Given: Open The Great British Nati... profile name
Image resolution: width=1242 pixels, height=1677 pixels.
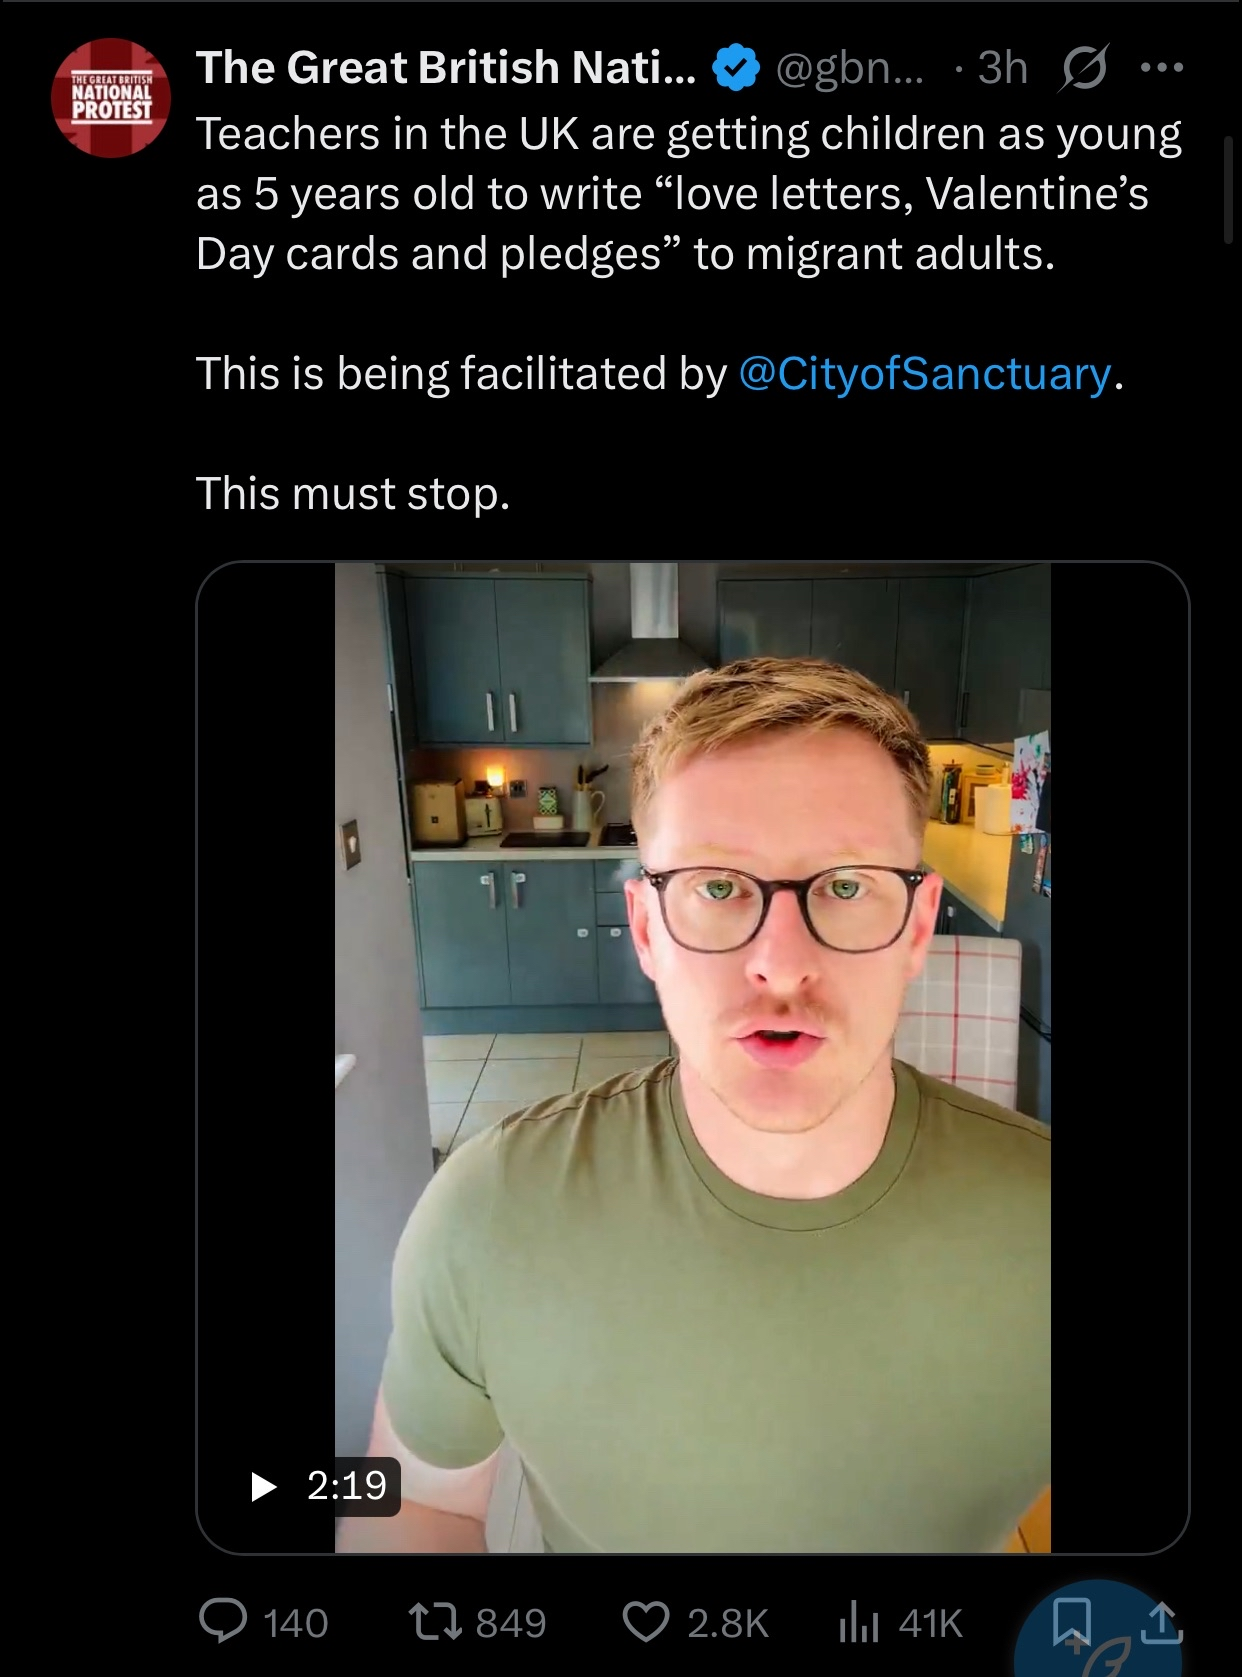Looking at the screenshot, I should coord(446,68).
